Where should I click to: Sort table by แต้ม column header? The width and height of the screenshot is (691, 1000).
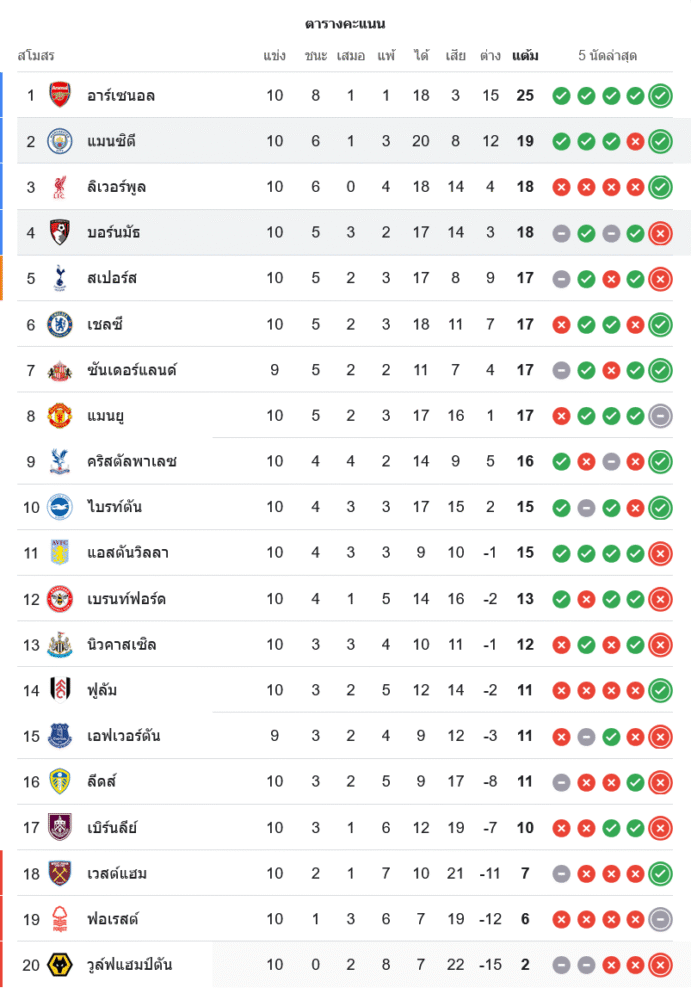click(x=525, y=55)
